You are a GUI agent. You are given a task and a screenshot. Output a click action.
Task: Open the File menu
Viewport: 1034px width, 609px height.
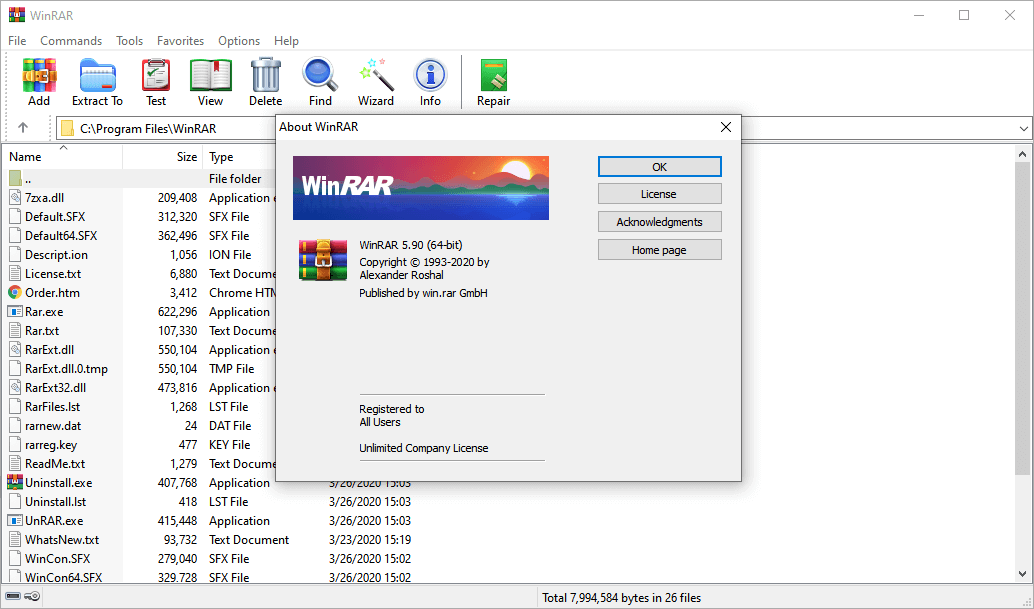click(x=17, y=41)
